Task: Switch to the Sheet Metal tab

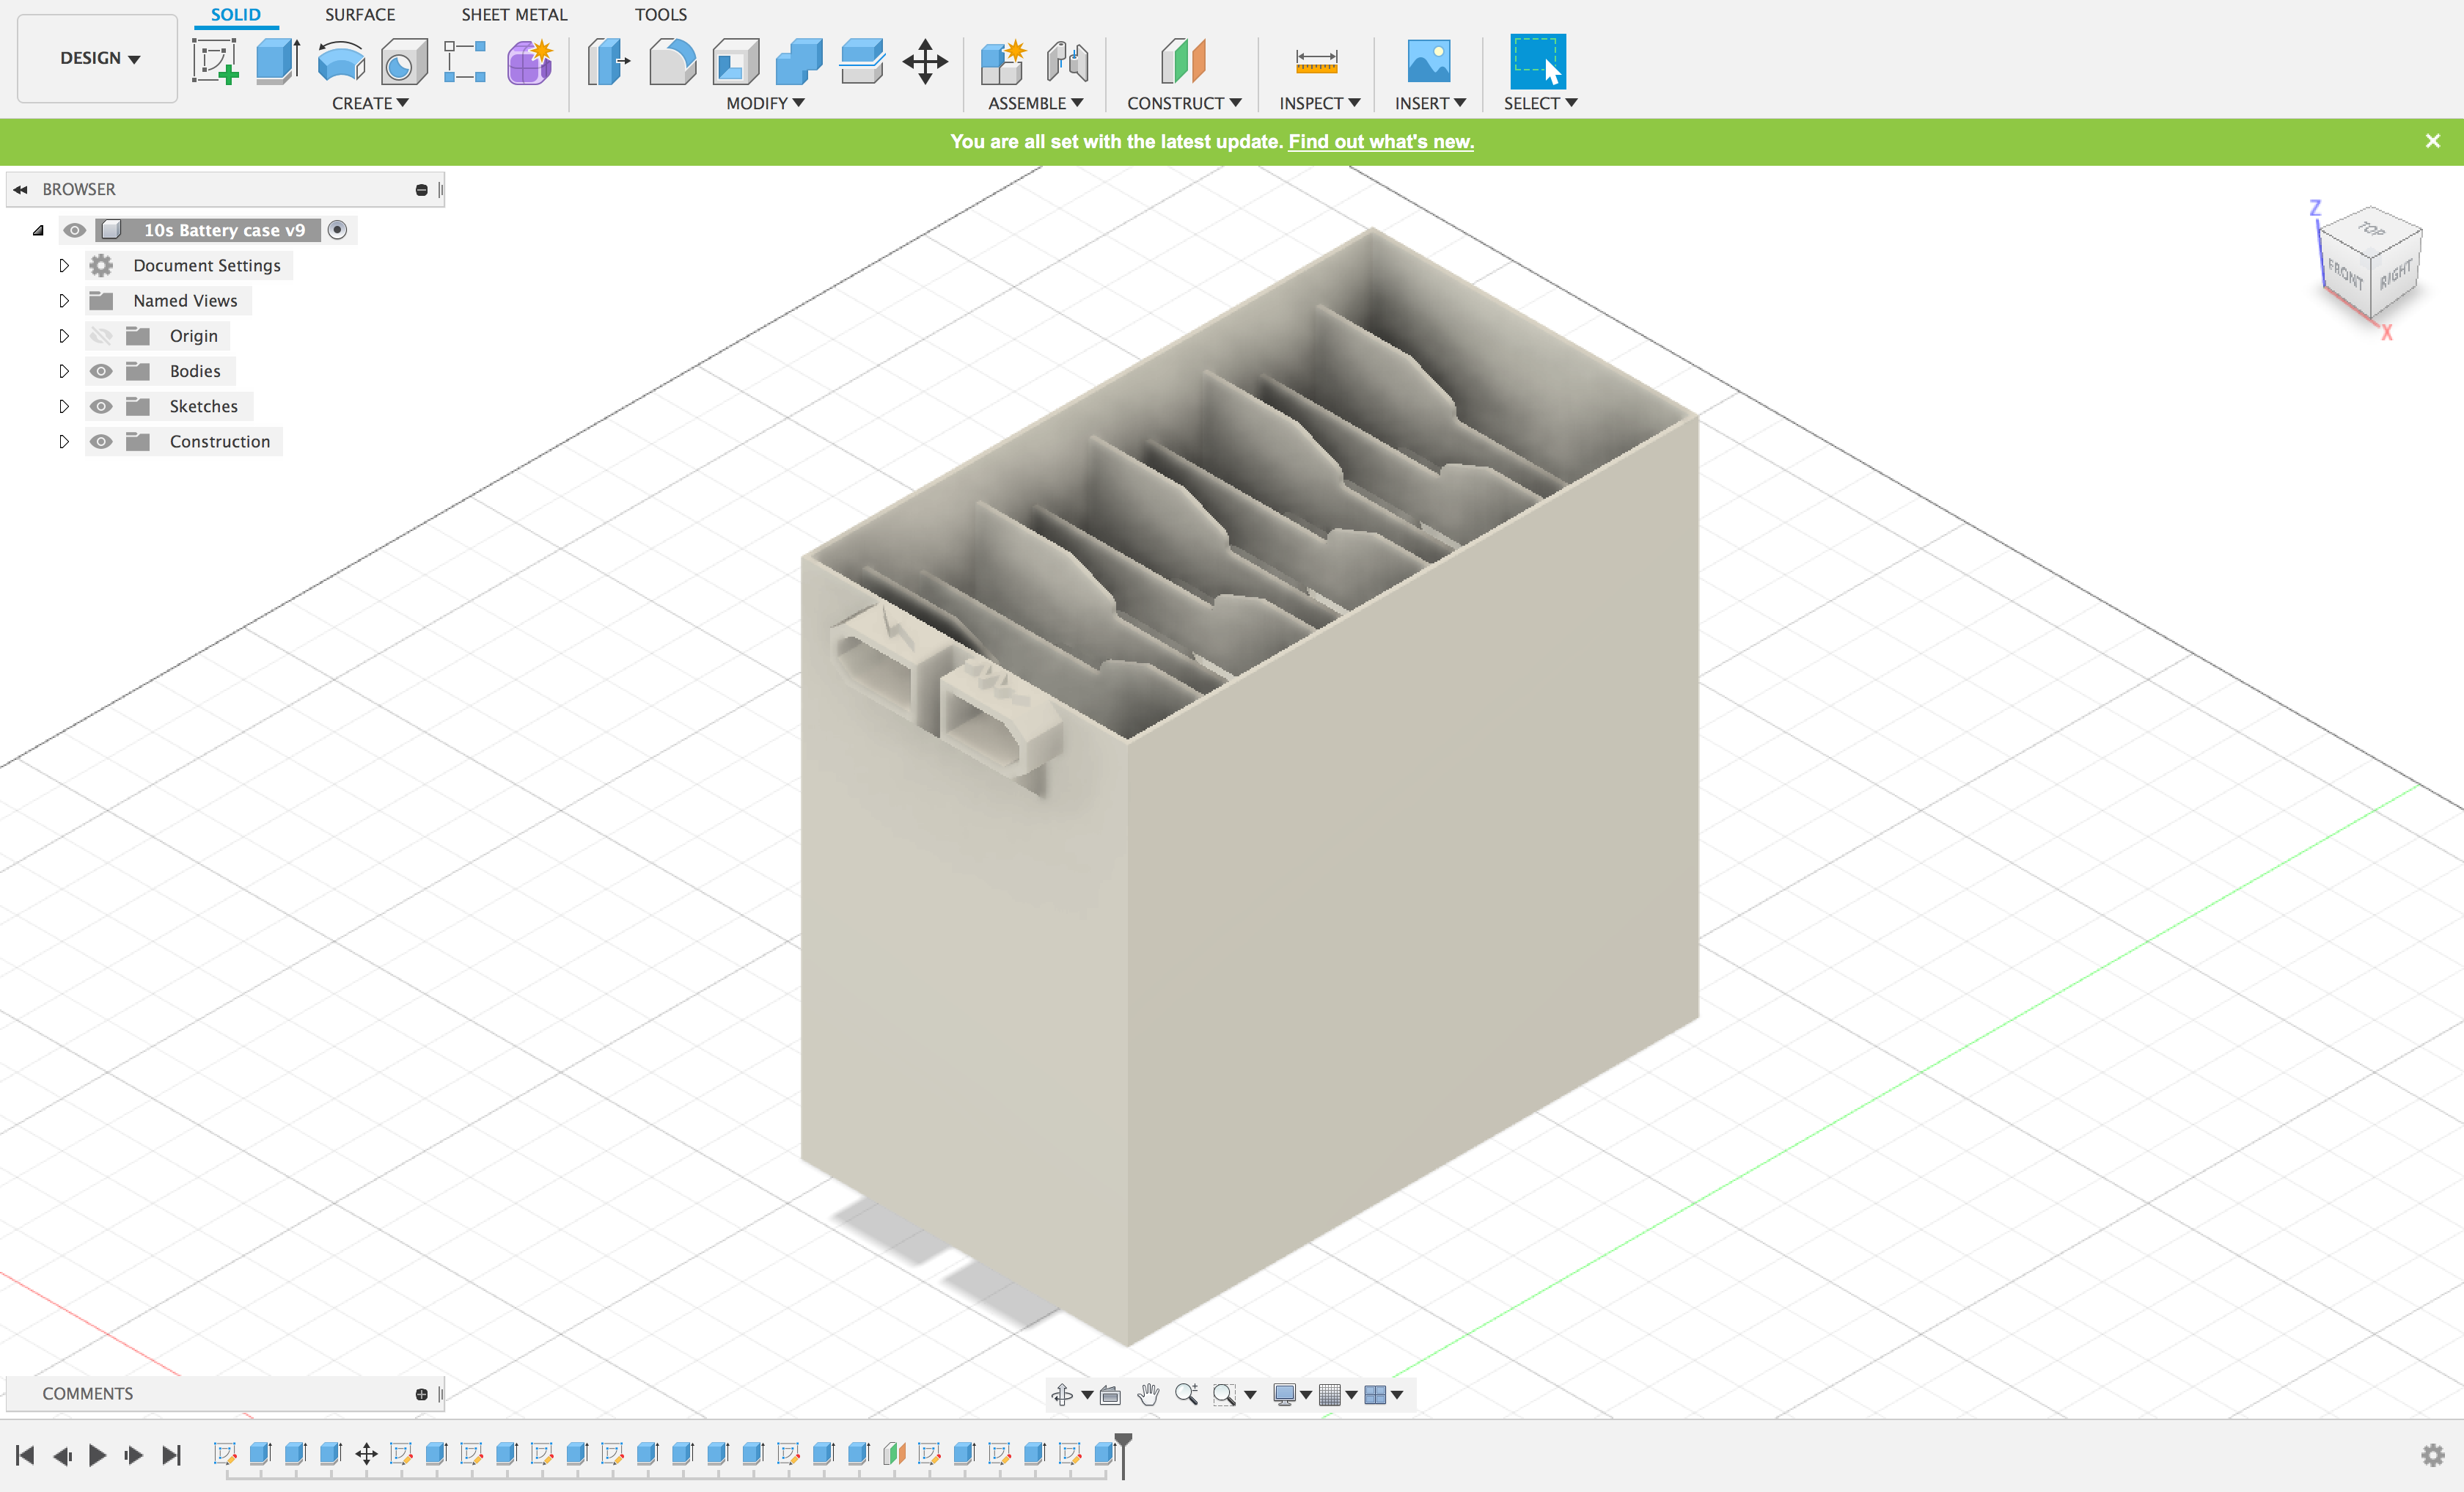Action: coord(510,14)
